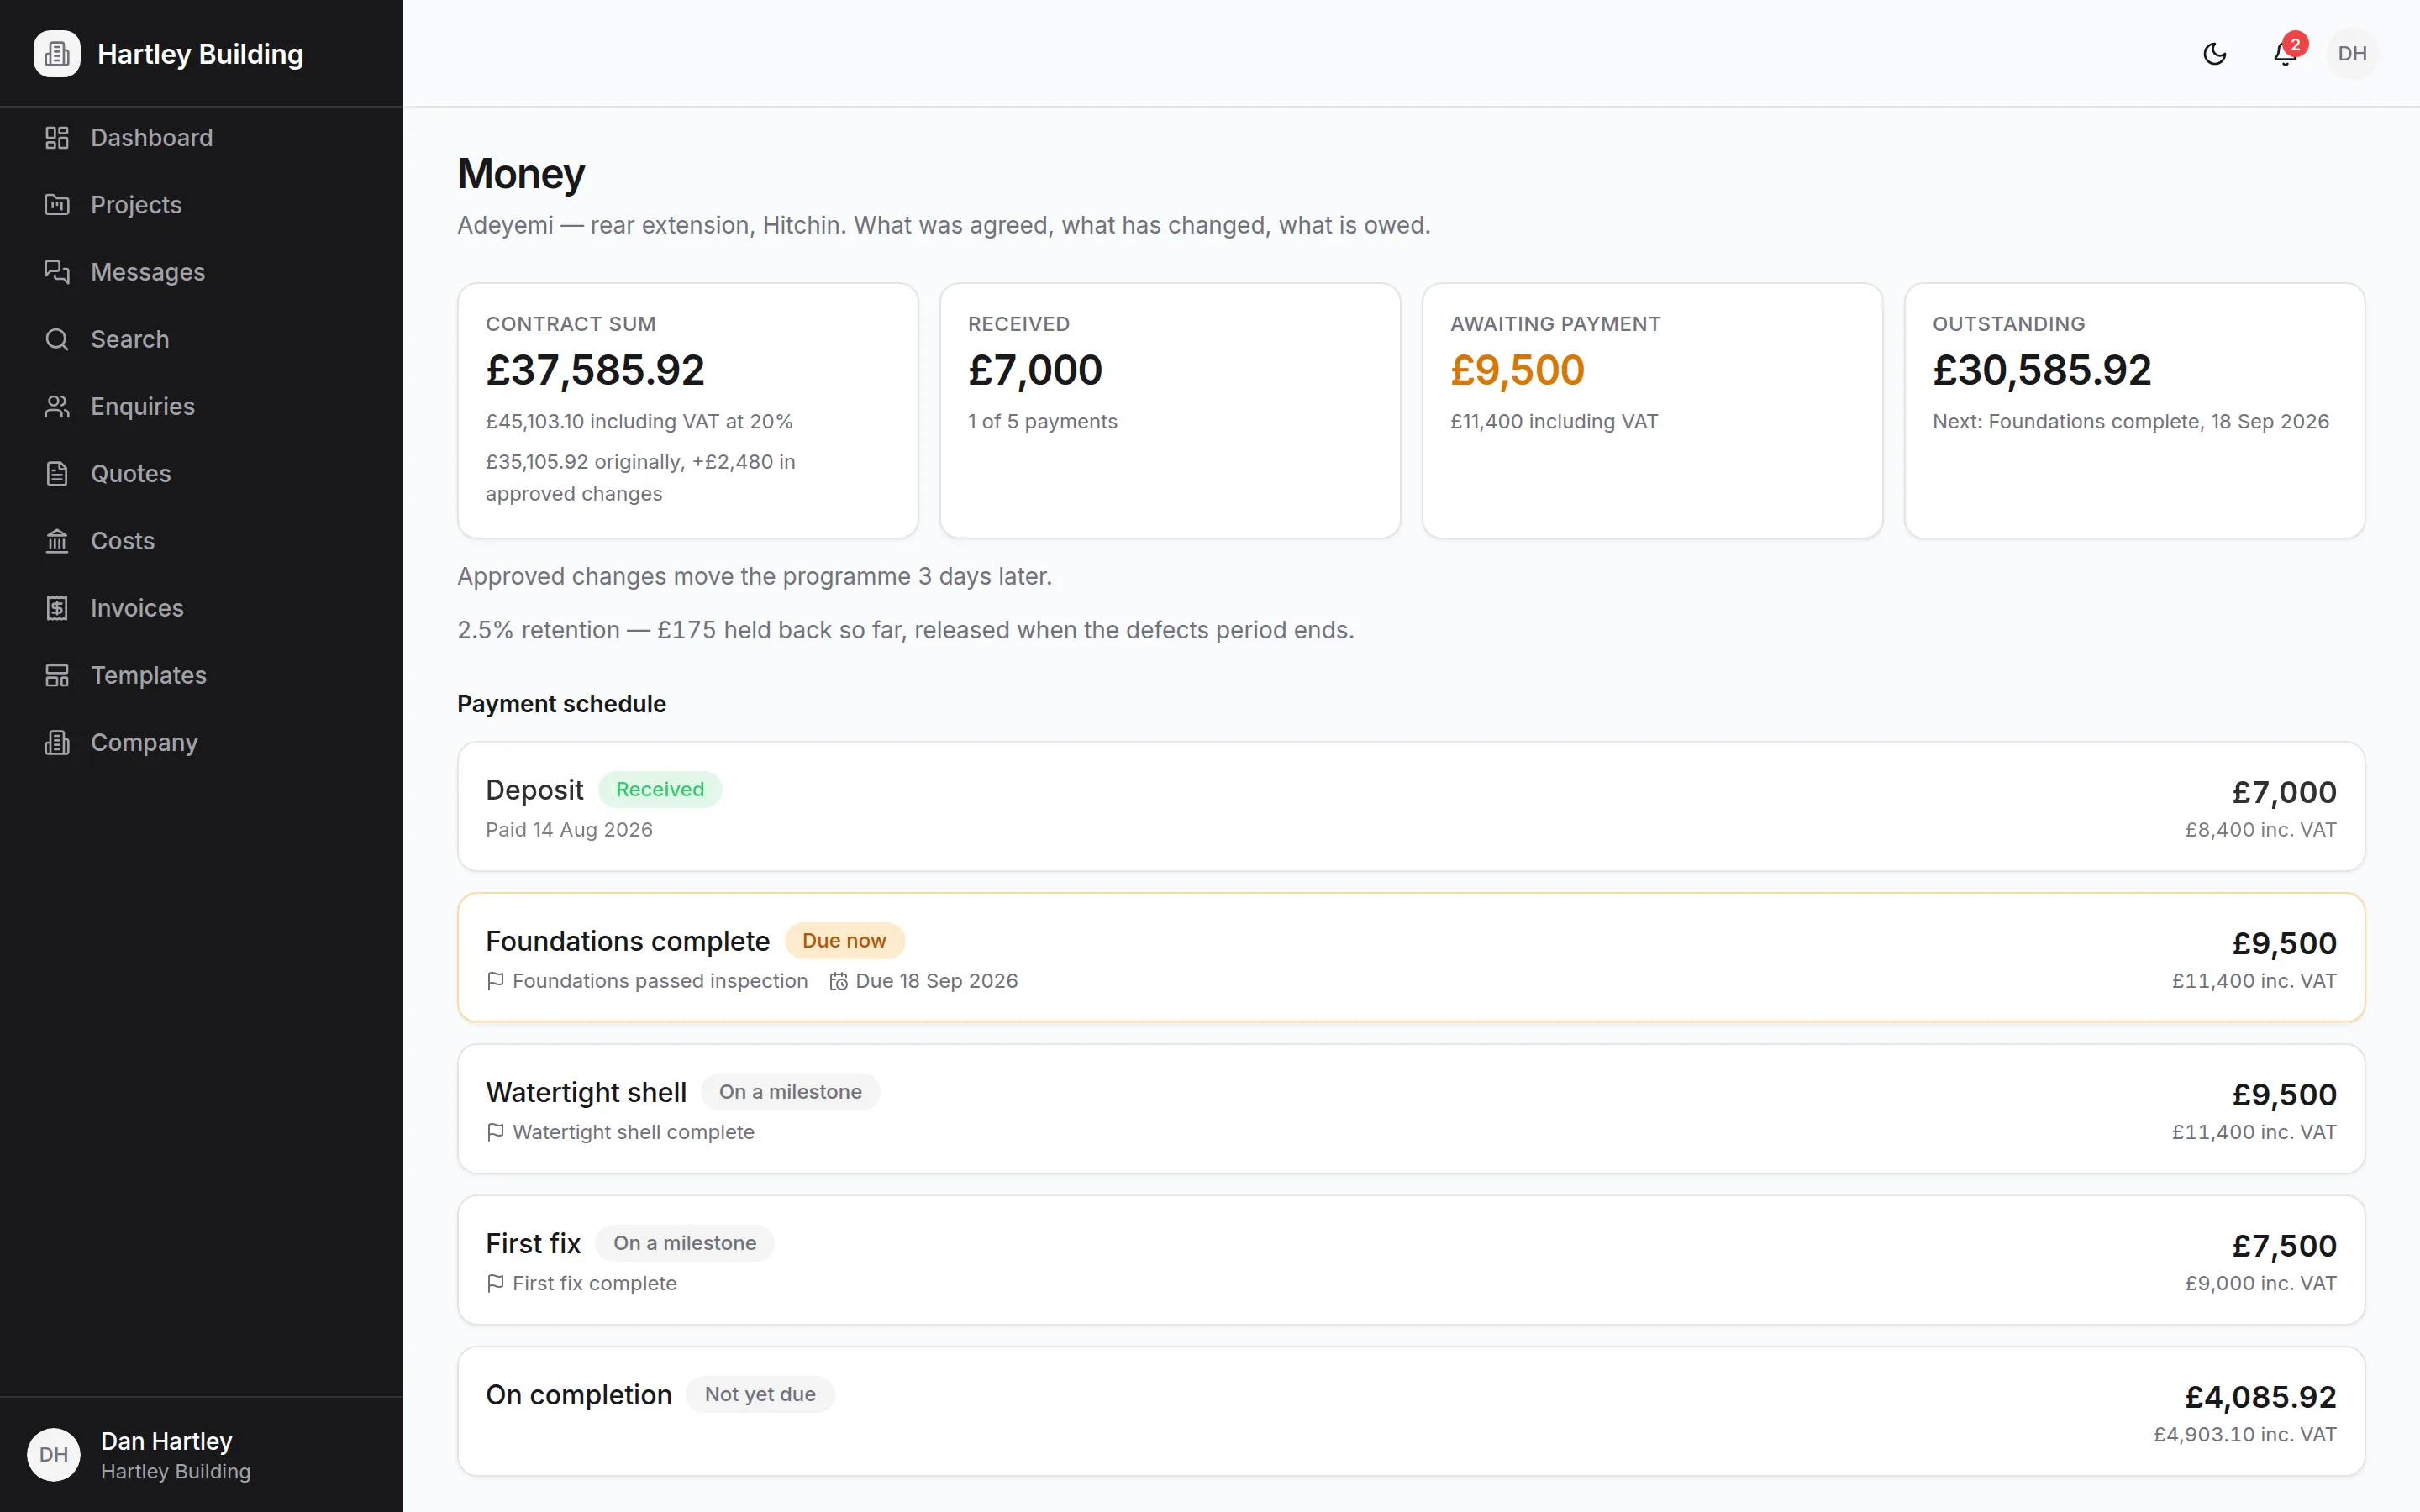Click the Dan Hartley profile at sidebar bottom
The width and height of the screenshot is (2420, 1512).
[202, 1454]
